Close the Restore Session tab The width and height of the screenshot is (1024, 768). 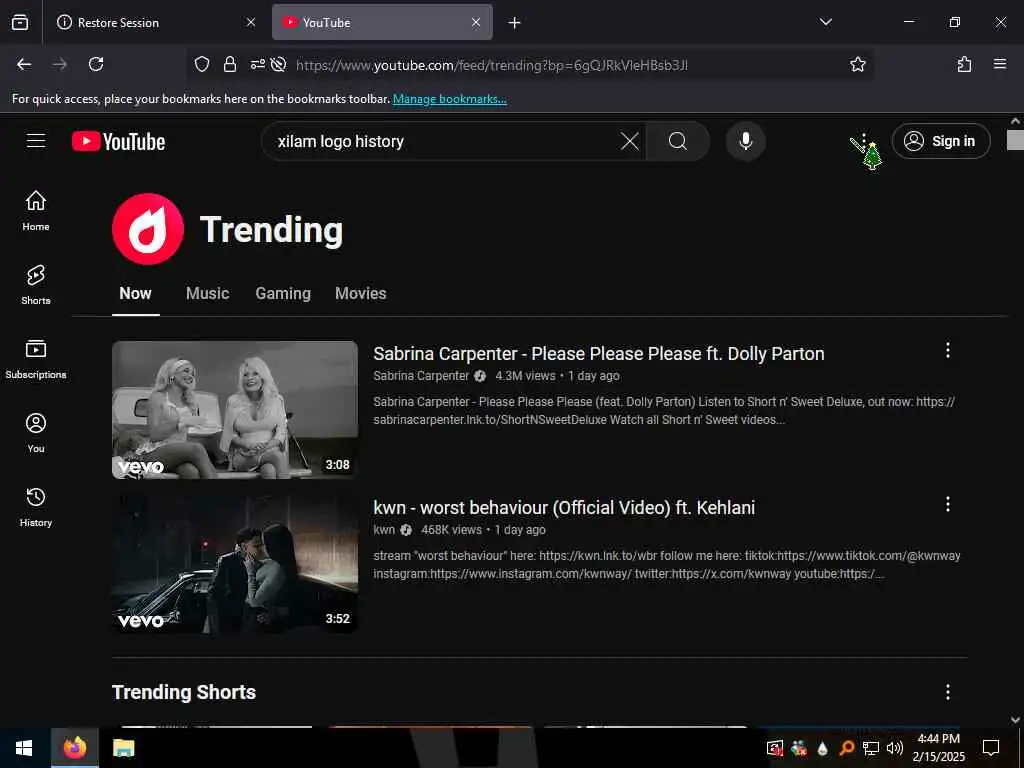(x=251, y=23)
